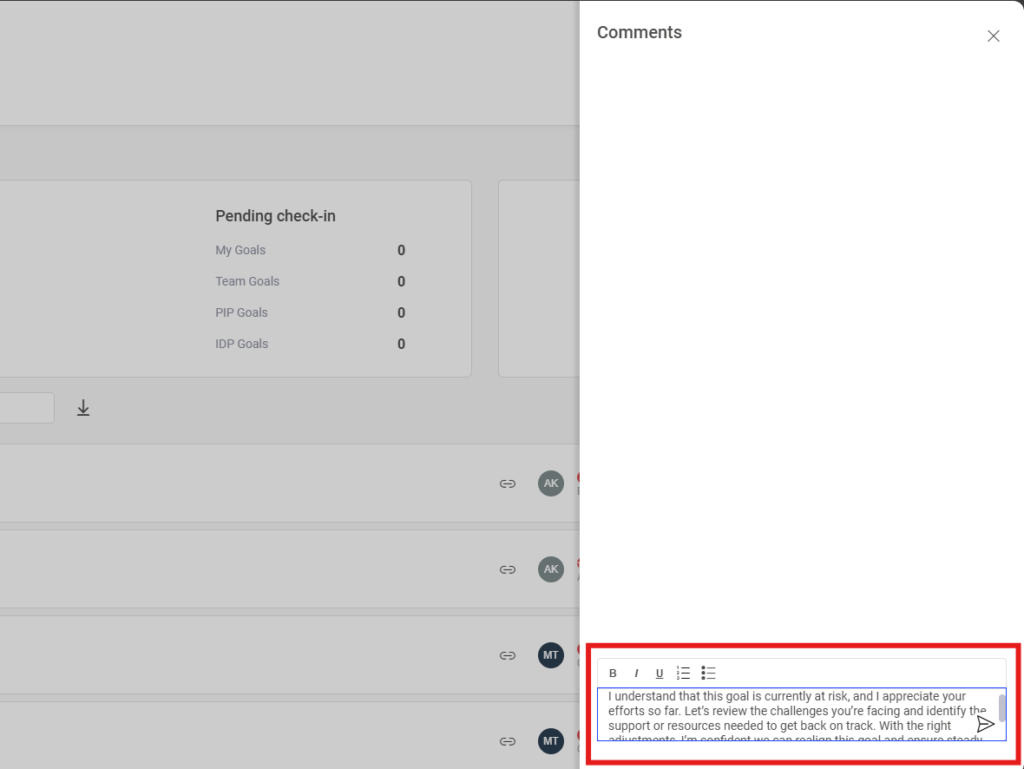This screenshot has height=769, width=1024.
Task: Click the download icon below the summary cards
Action: click(83, 407)
